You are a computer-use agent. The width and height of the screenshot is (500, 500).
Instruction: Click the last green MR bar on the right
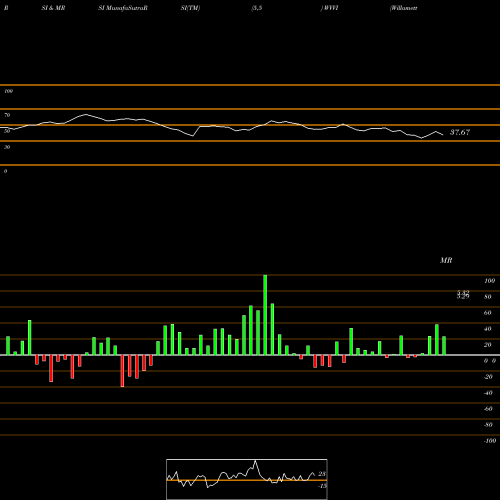point(444,346)
